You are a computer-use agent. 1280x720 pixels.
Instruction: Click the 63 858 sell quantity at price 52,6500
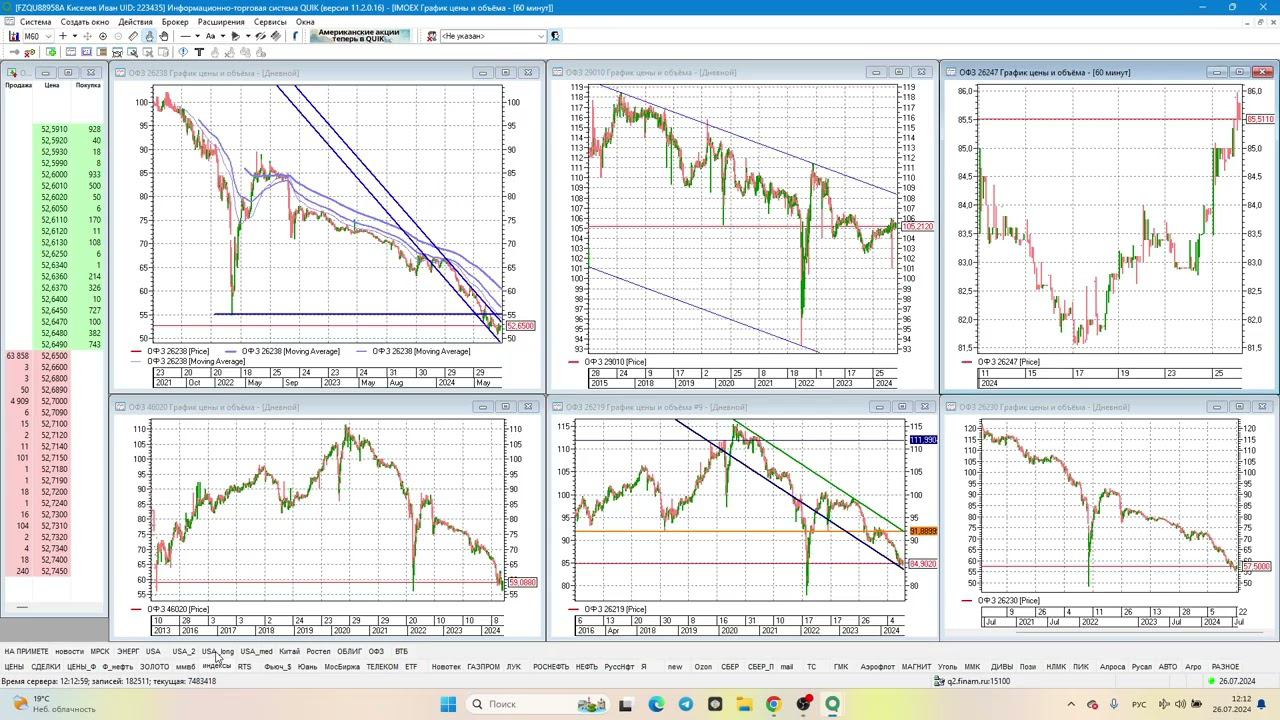17,356
